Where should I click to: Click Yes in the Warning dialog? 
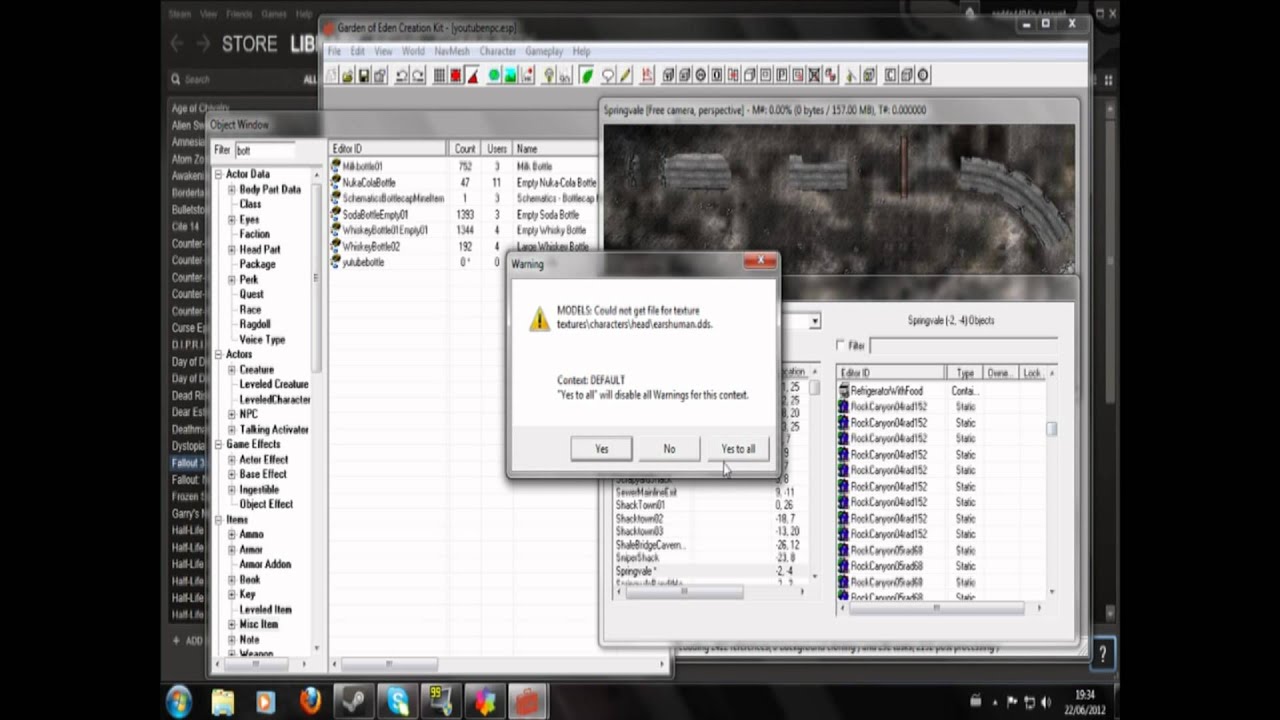tap(602, 449)
